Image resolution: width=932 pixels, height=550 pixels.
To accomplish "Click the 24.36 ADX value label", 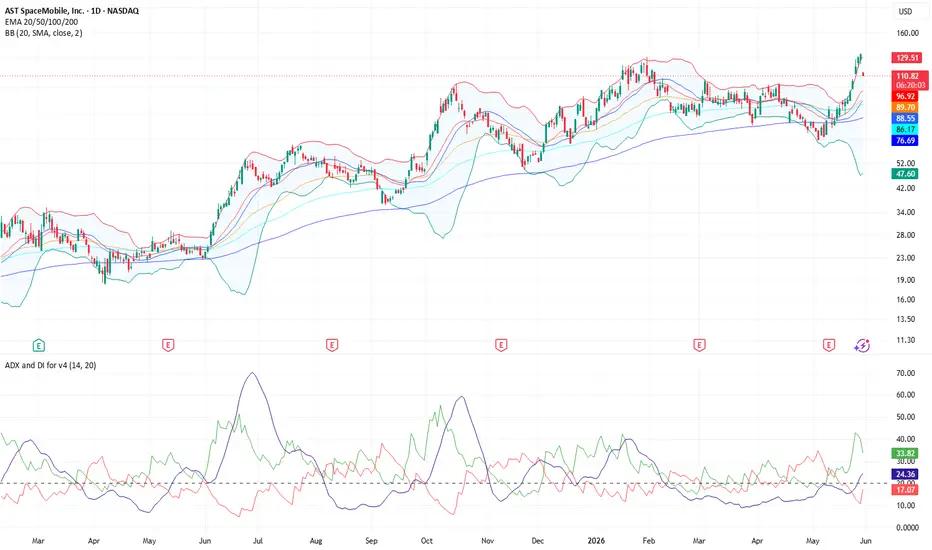I will click(x=905, y=474).
